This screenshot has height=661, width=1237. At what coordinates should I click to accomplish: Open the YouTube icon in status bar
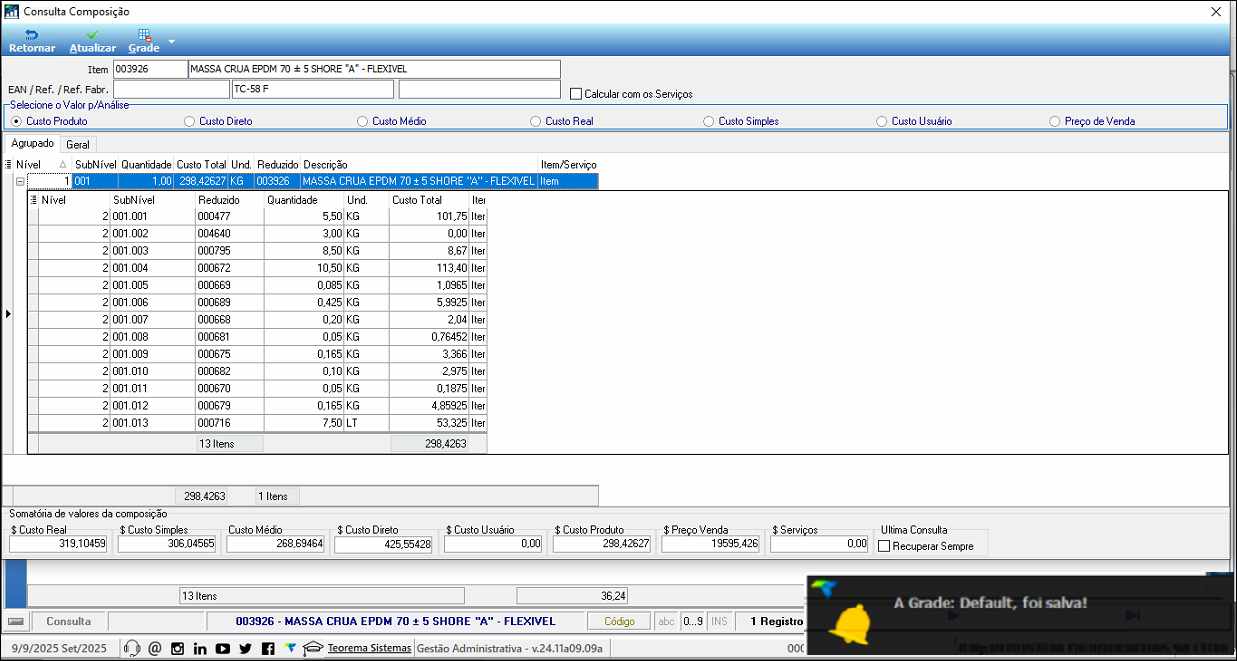(x=223, y=648)
